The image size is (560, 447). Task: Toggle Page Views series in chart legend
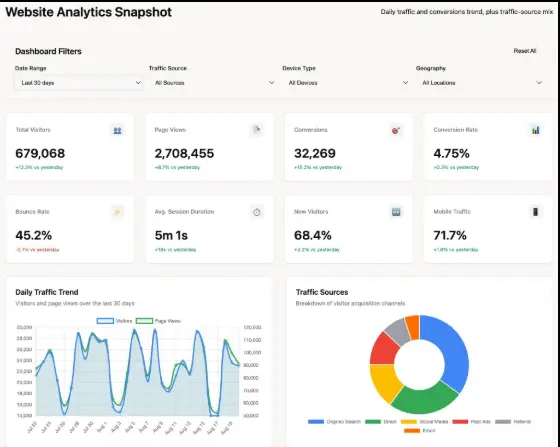(158, 321)
